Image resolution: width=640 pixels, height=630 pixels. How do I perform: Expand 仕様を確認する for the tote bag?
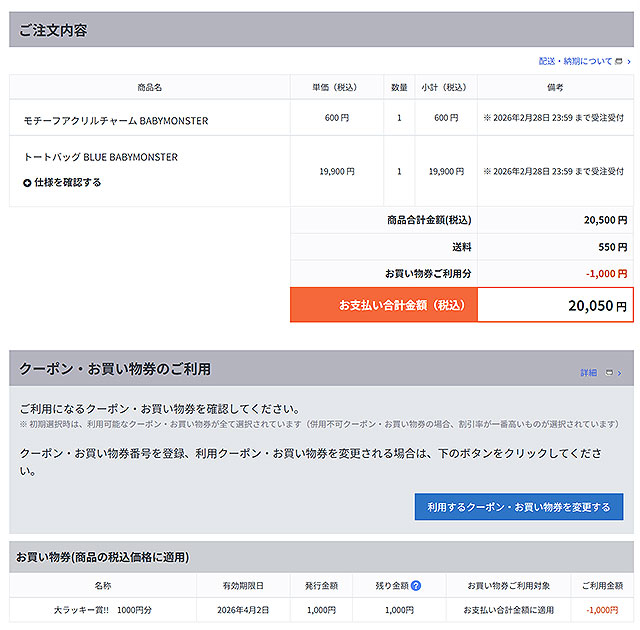[67, 183]
